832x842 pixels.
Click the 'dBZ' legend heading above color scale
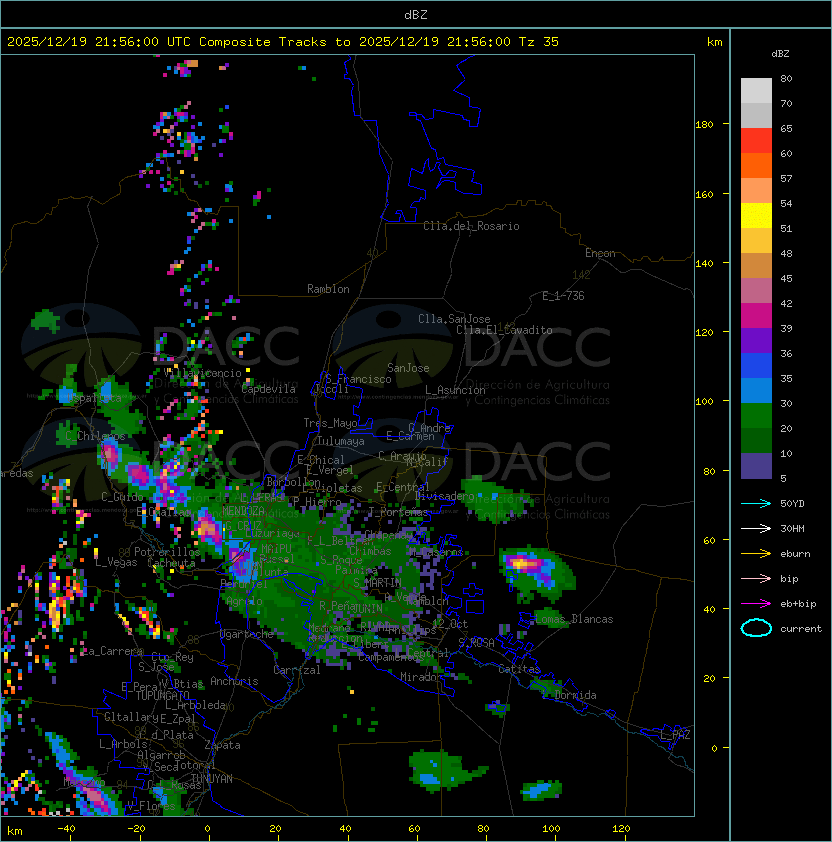780,54
